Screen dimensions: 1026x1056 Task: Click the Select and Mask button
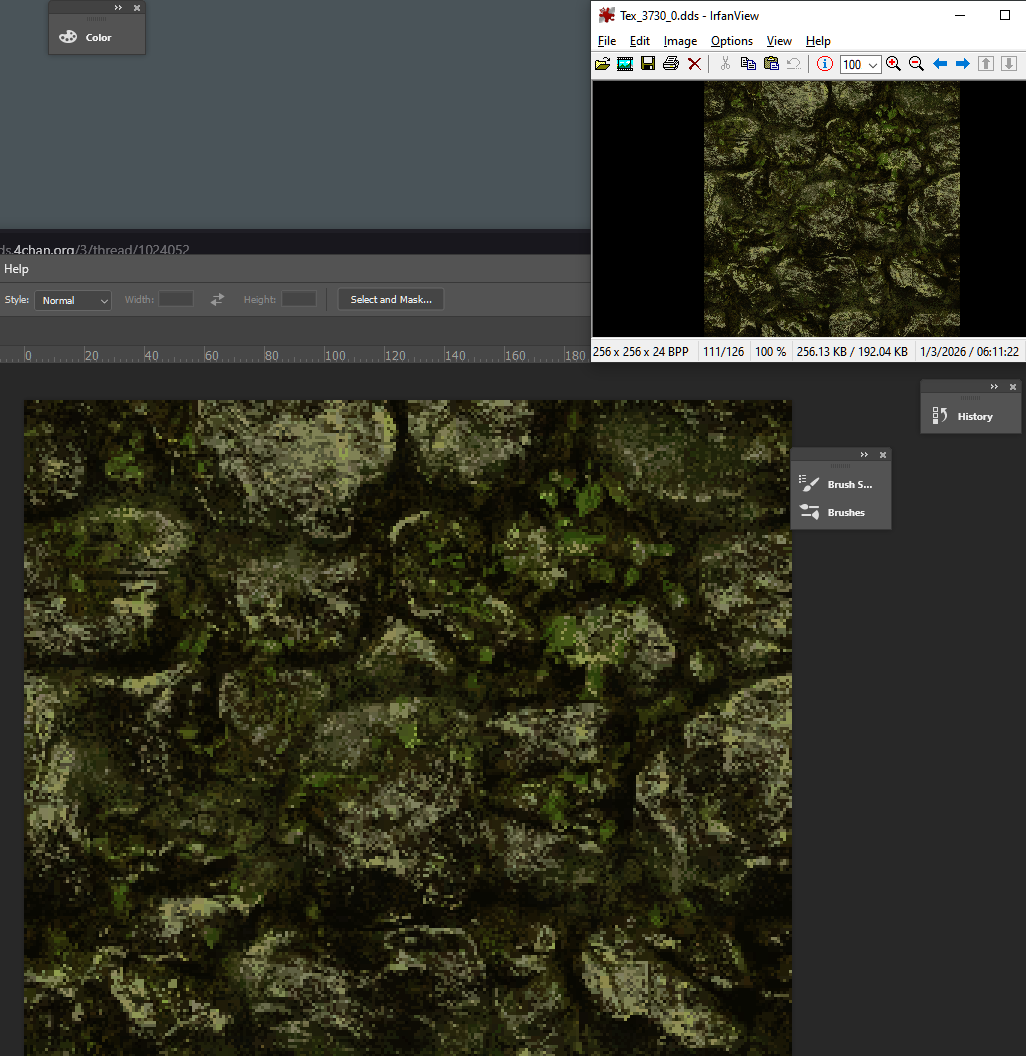[391, 300]
